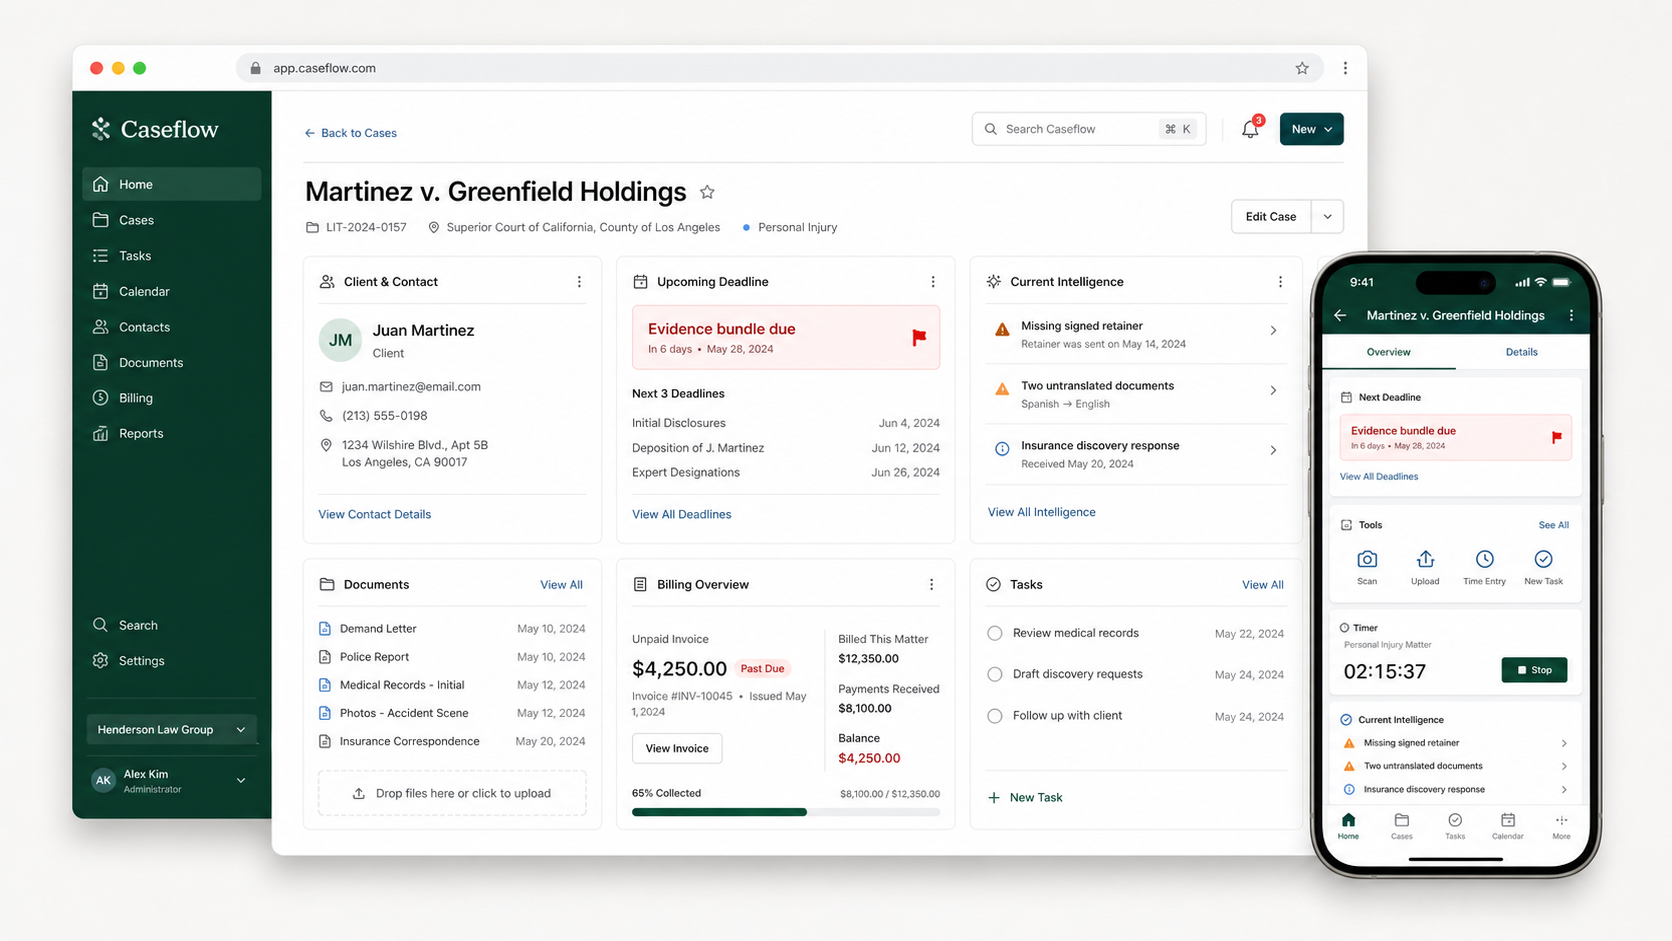Open the Upcoming Deadline card options menu
This screenshot has width=1672, height=941.
pyautogui.click(x=933, y=282)
